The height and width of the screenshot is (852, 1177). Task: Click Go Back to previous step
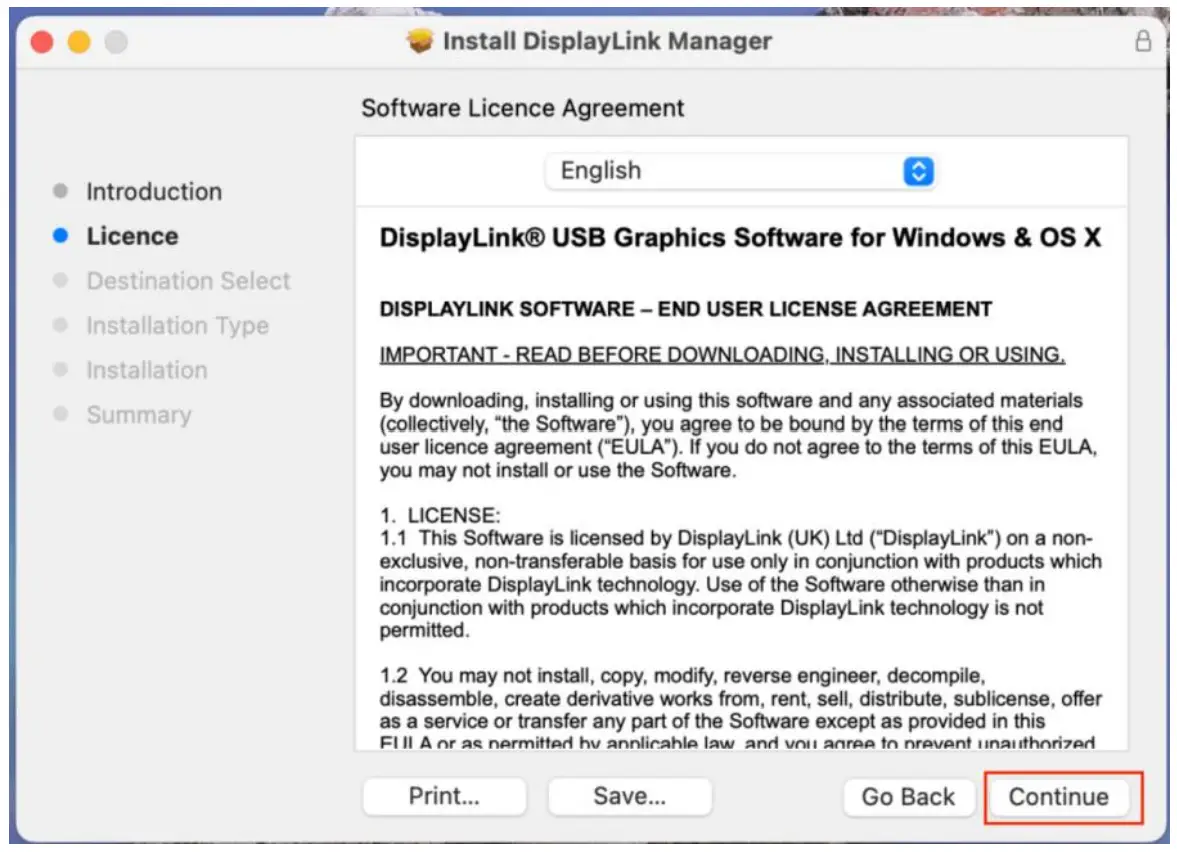point(908,797)
